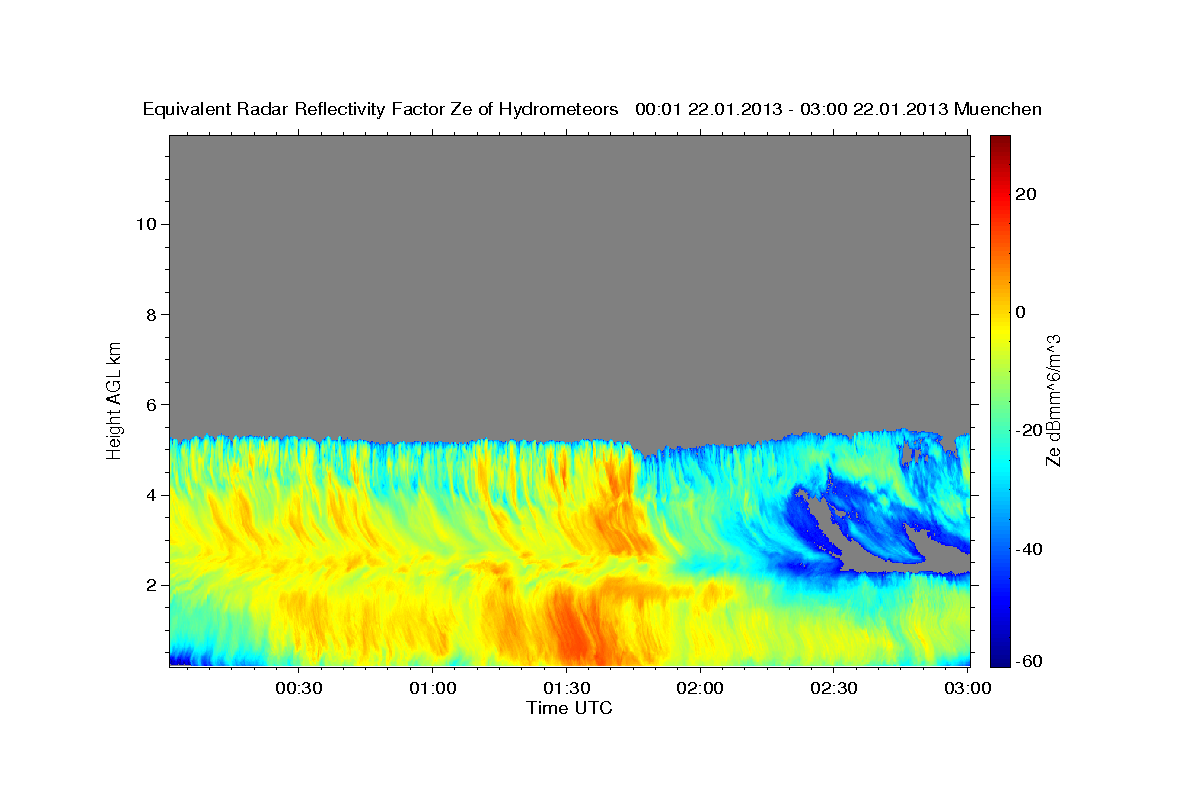Viewport: 1200px width, 800px height.
Task: Click the 02:00 time tick label
Action: tap(700, 688)
